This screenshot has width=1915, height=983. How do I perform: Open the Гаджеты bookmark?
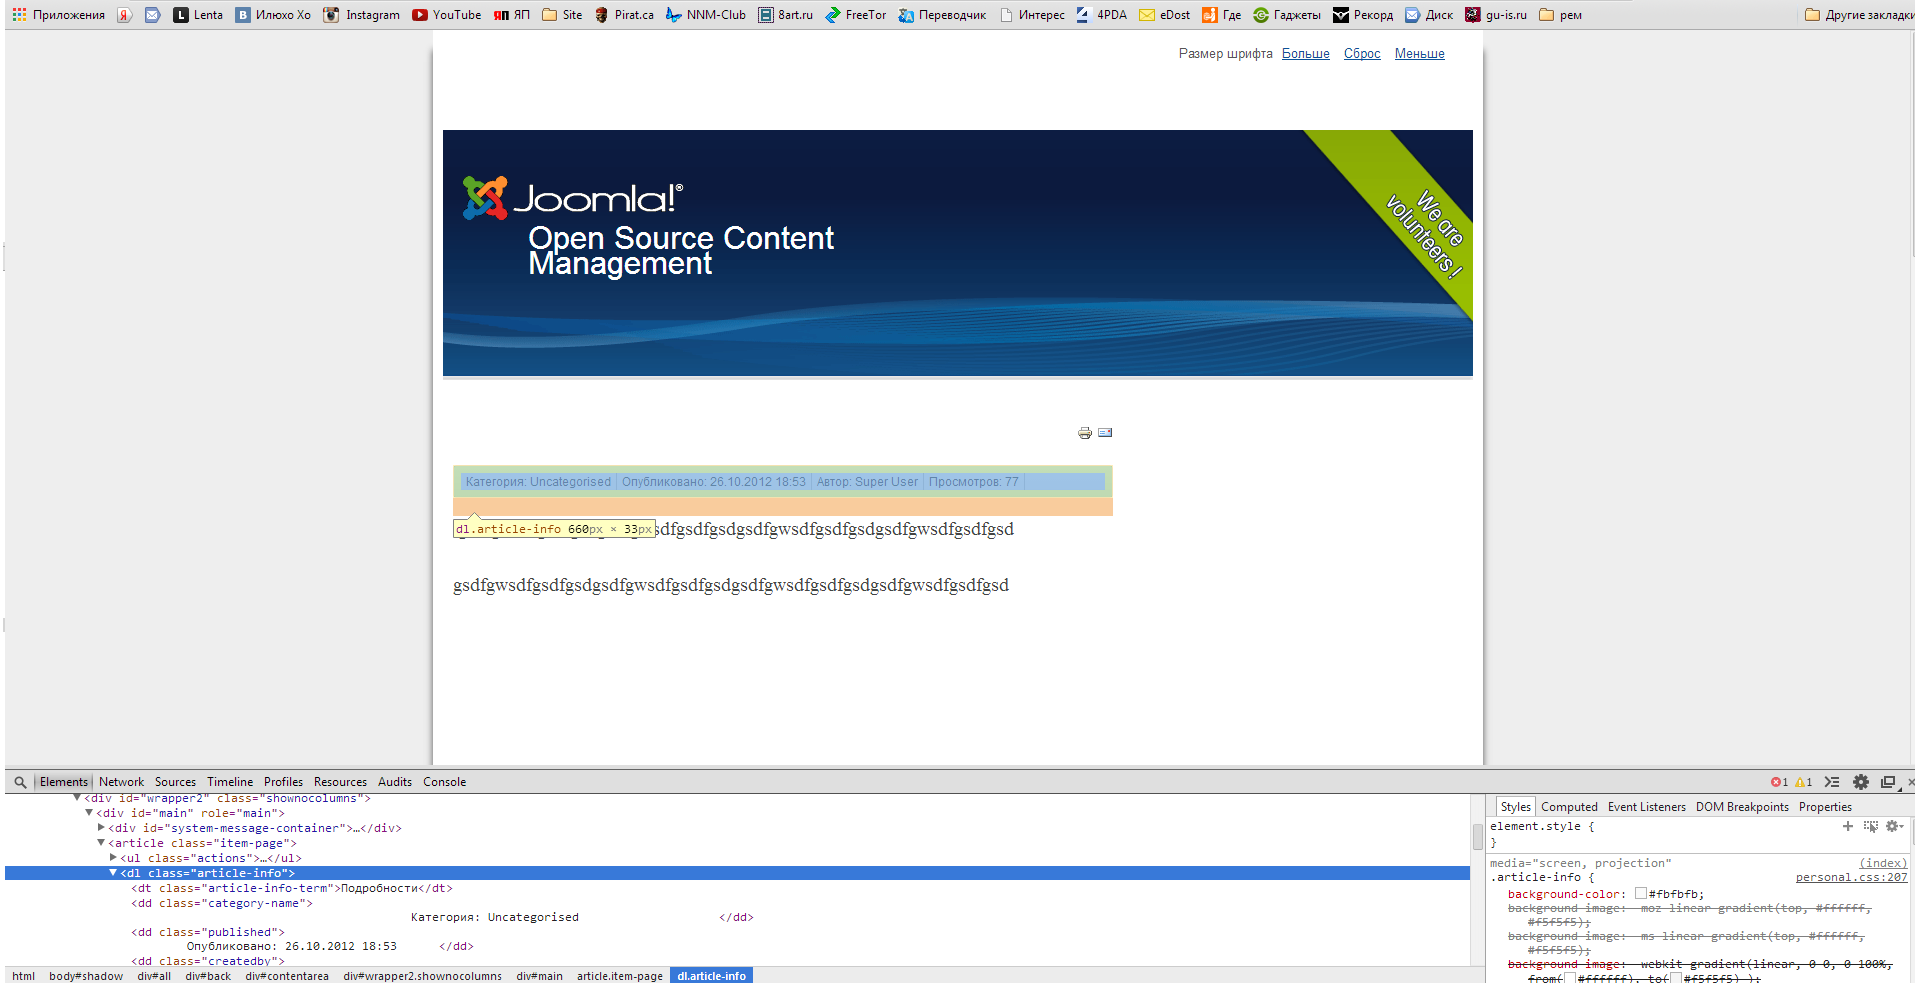(x=1287, y=15)
